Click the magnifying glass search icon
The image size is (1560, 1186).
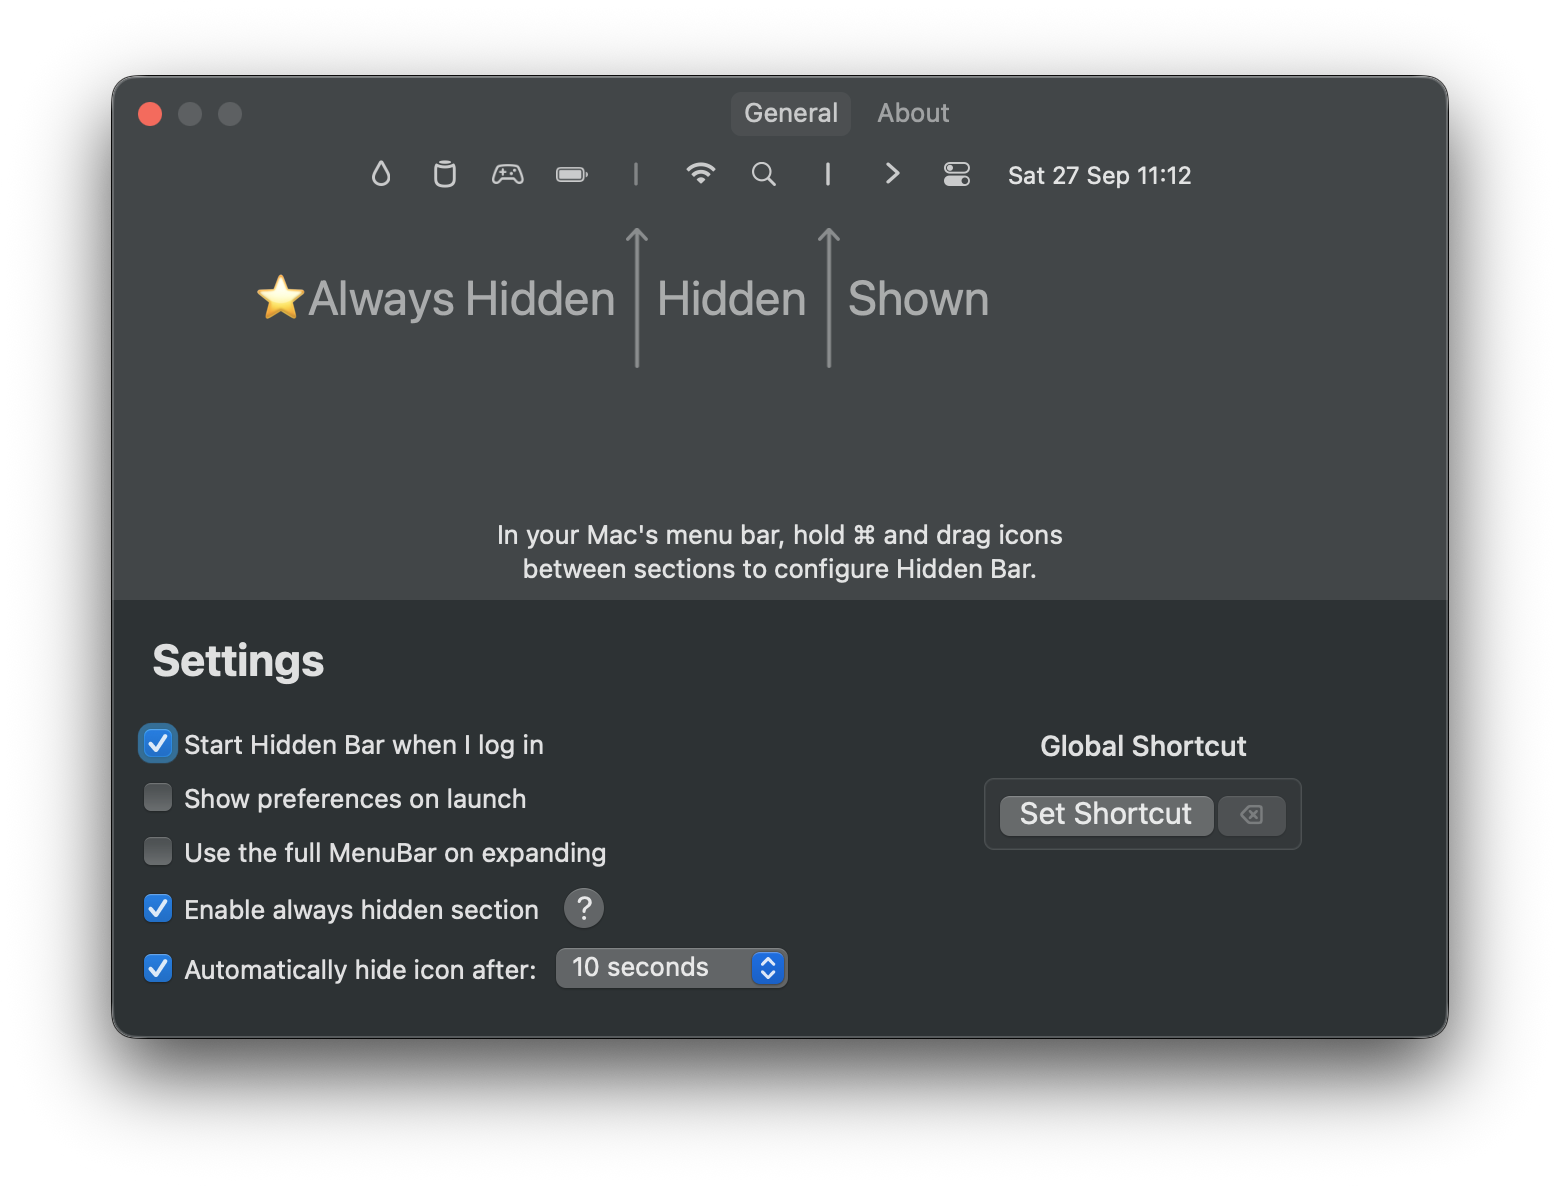tap(764, 174)
